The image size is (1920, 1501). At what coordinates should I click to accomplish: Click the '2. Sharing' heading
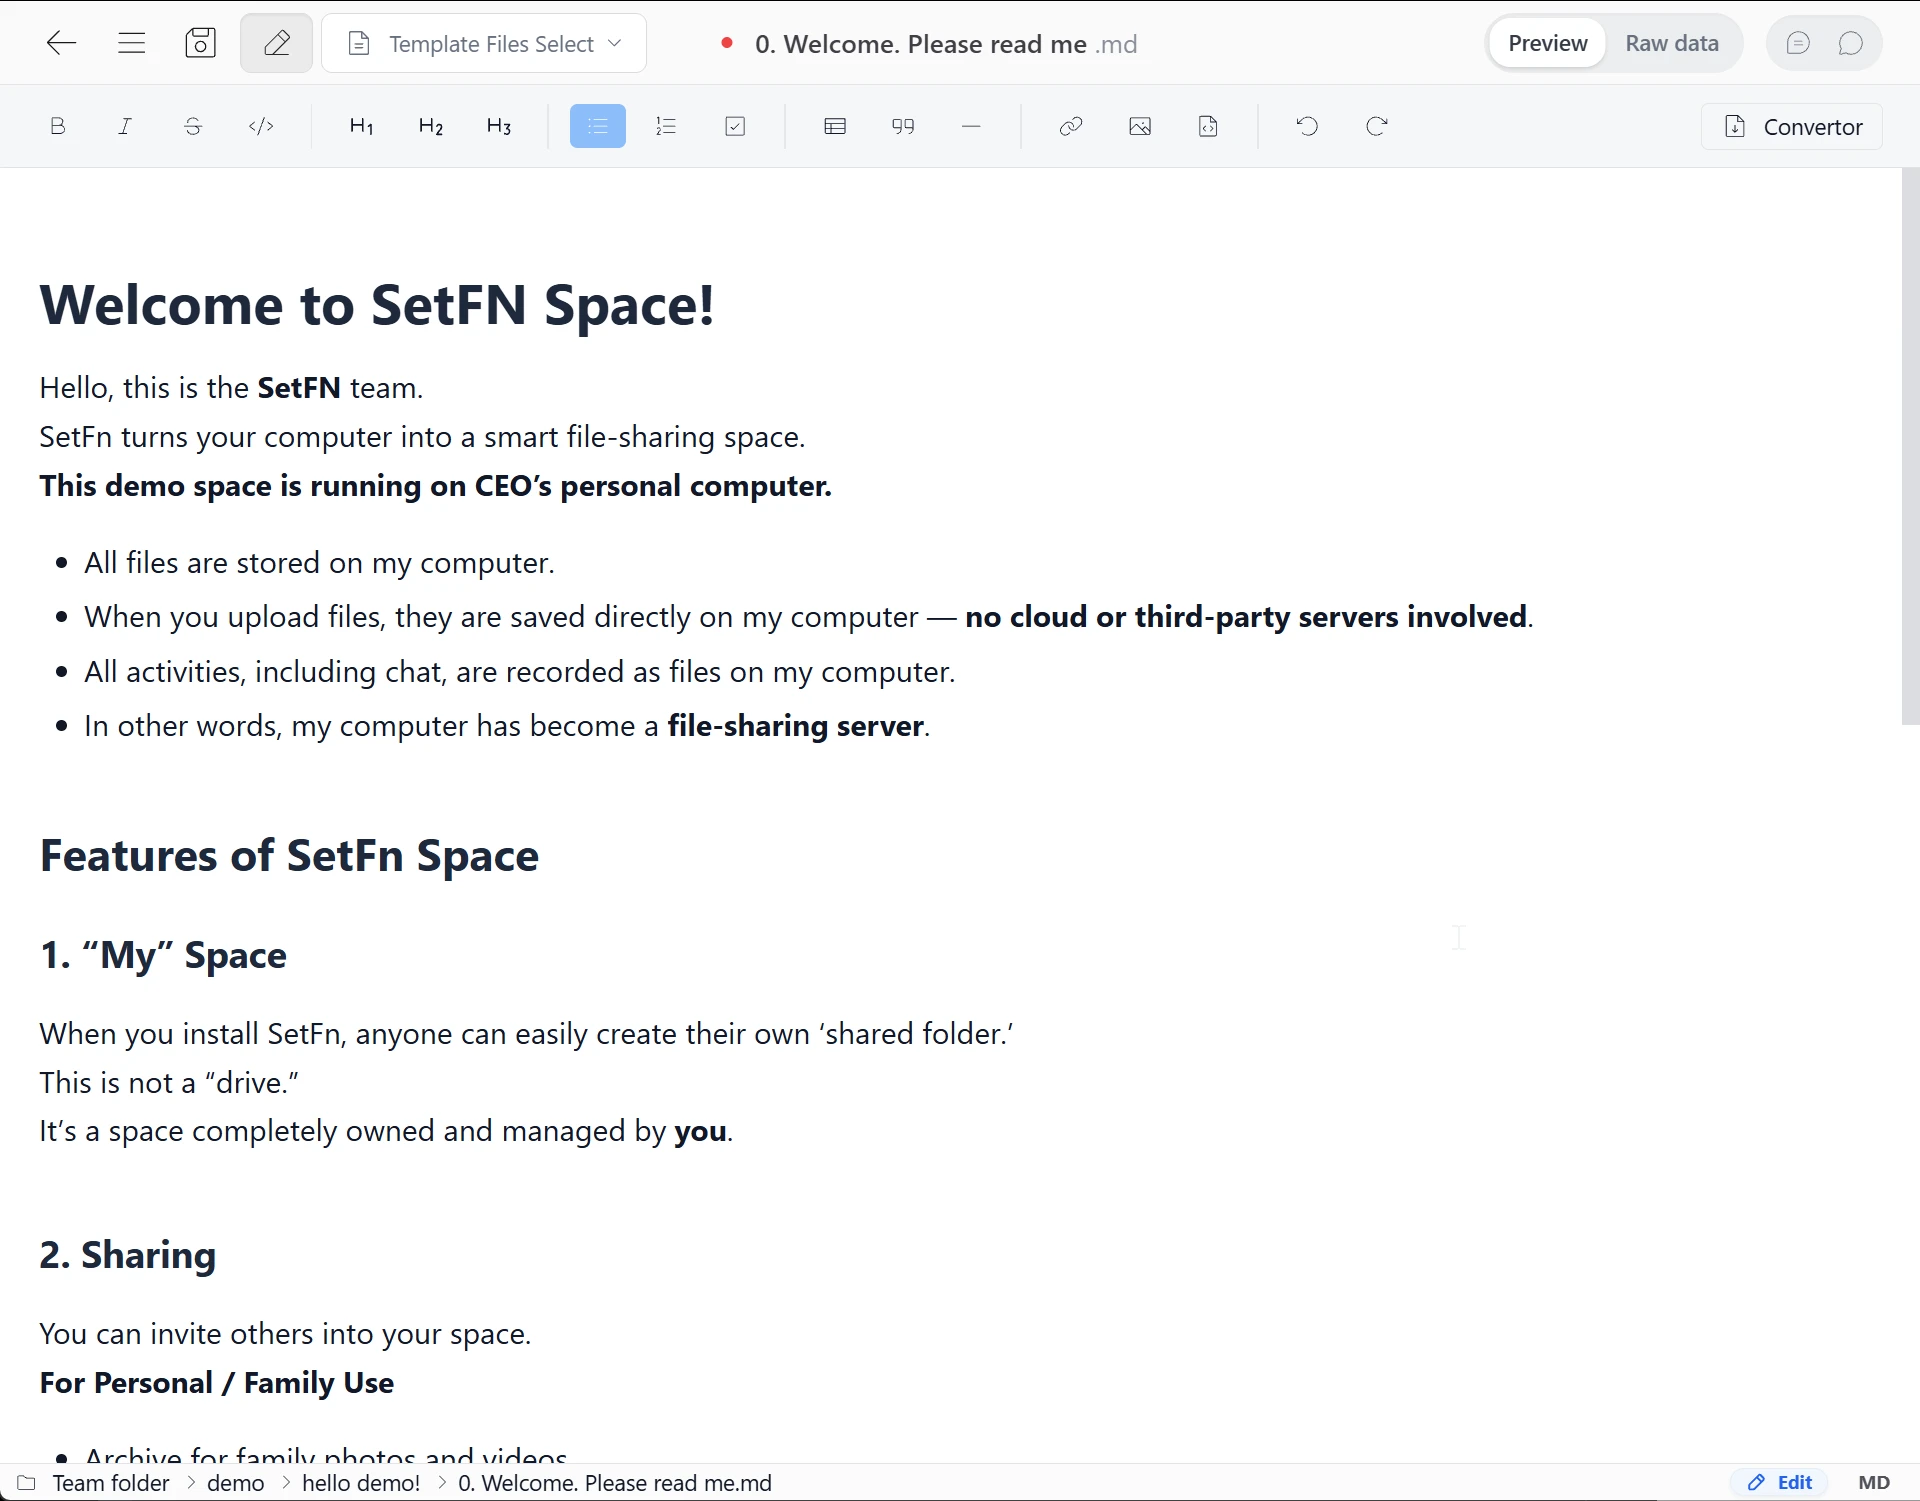coord(128,1255)
